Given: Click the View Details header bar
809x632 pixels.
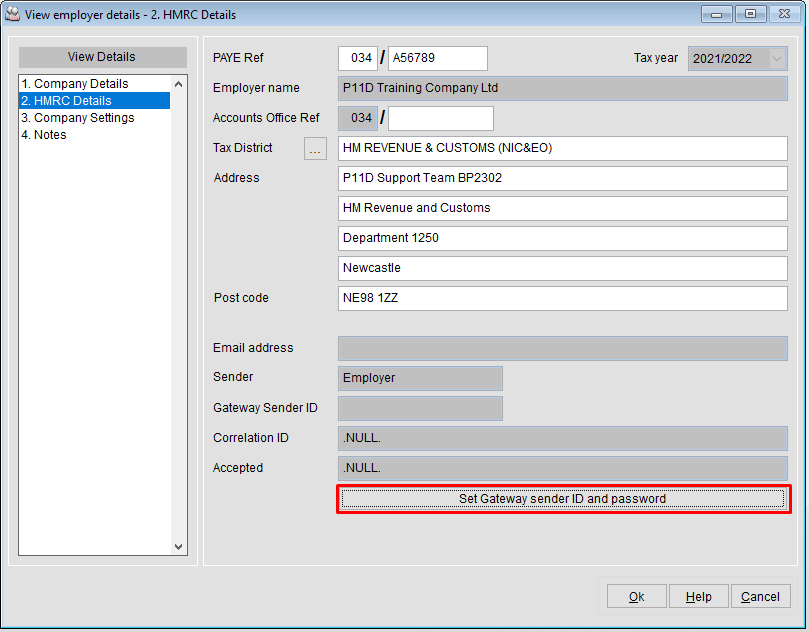Looking at the screenshot, I should [102, 57].
